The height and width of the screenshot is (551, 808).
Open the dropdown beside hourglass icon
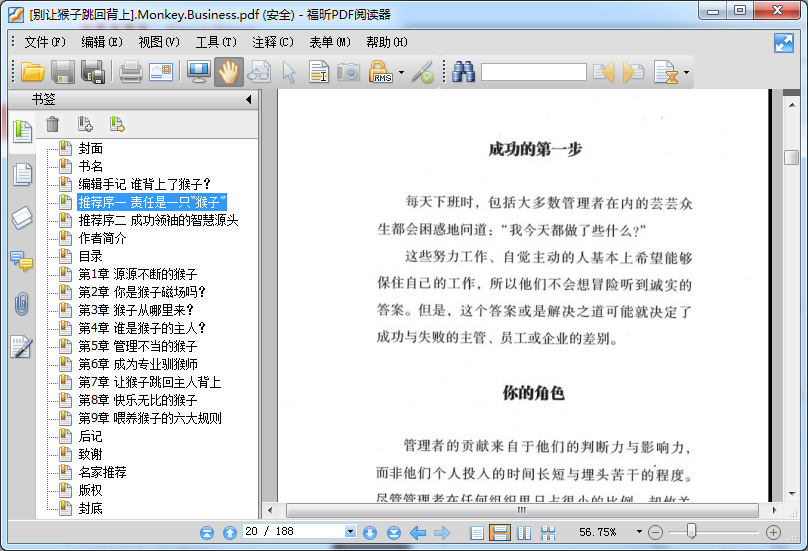[686, 73]
